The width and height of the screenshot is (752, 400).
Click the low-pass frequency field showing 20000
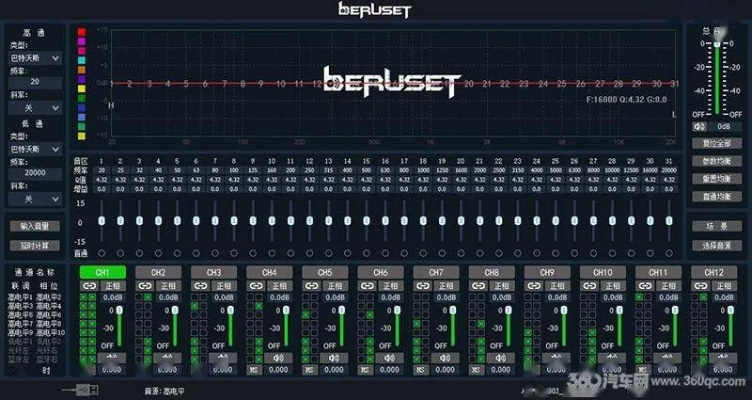click(34, 172)
